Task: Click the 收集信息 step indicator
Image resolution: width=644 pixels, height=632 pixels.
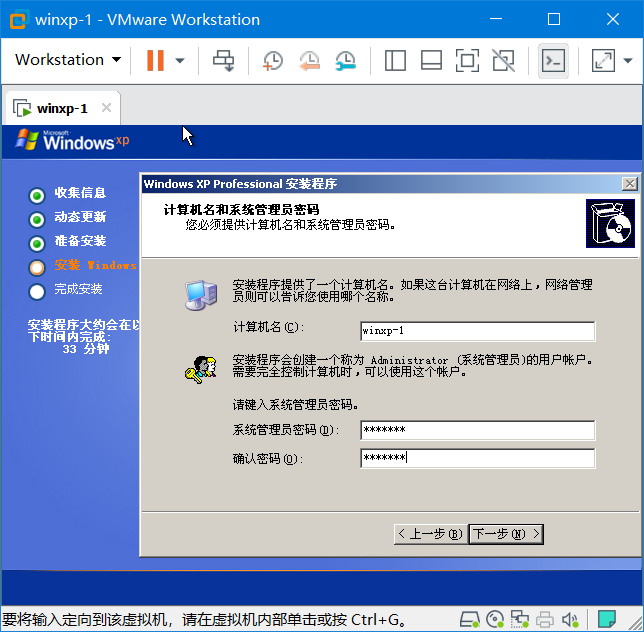Action: [37, 196]
